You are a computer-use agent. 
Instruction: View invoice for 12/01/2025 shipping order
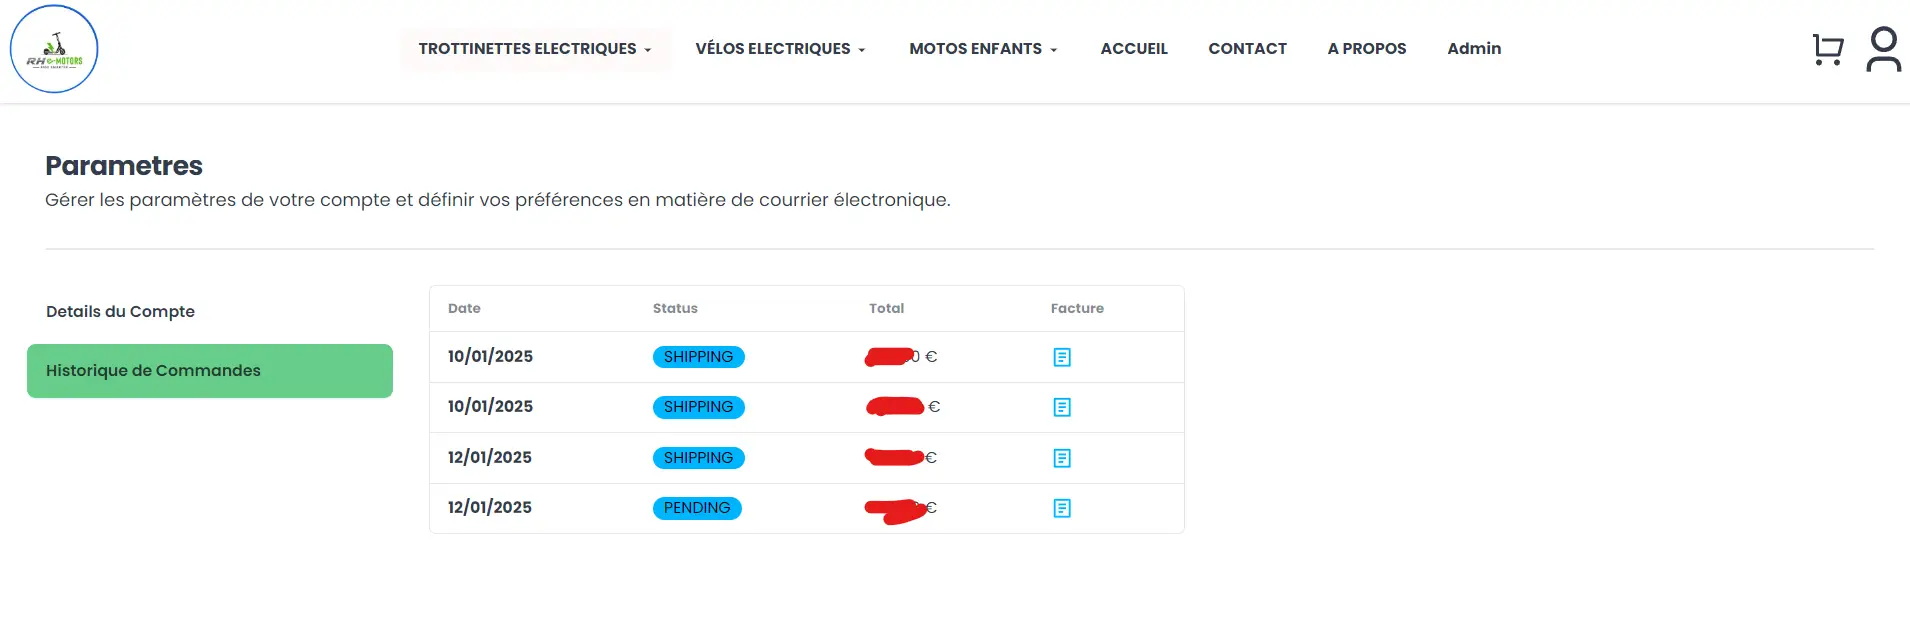coord(1062,458)
